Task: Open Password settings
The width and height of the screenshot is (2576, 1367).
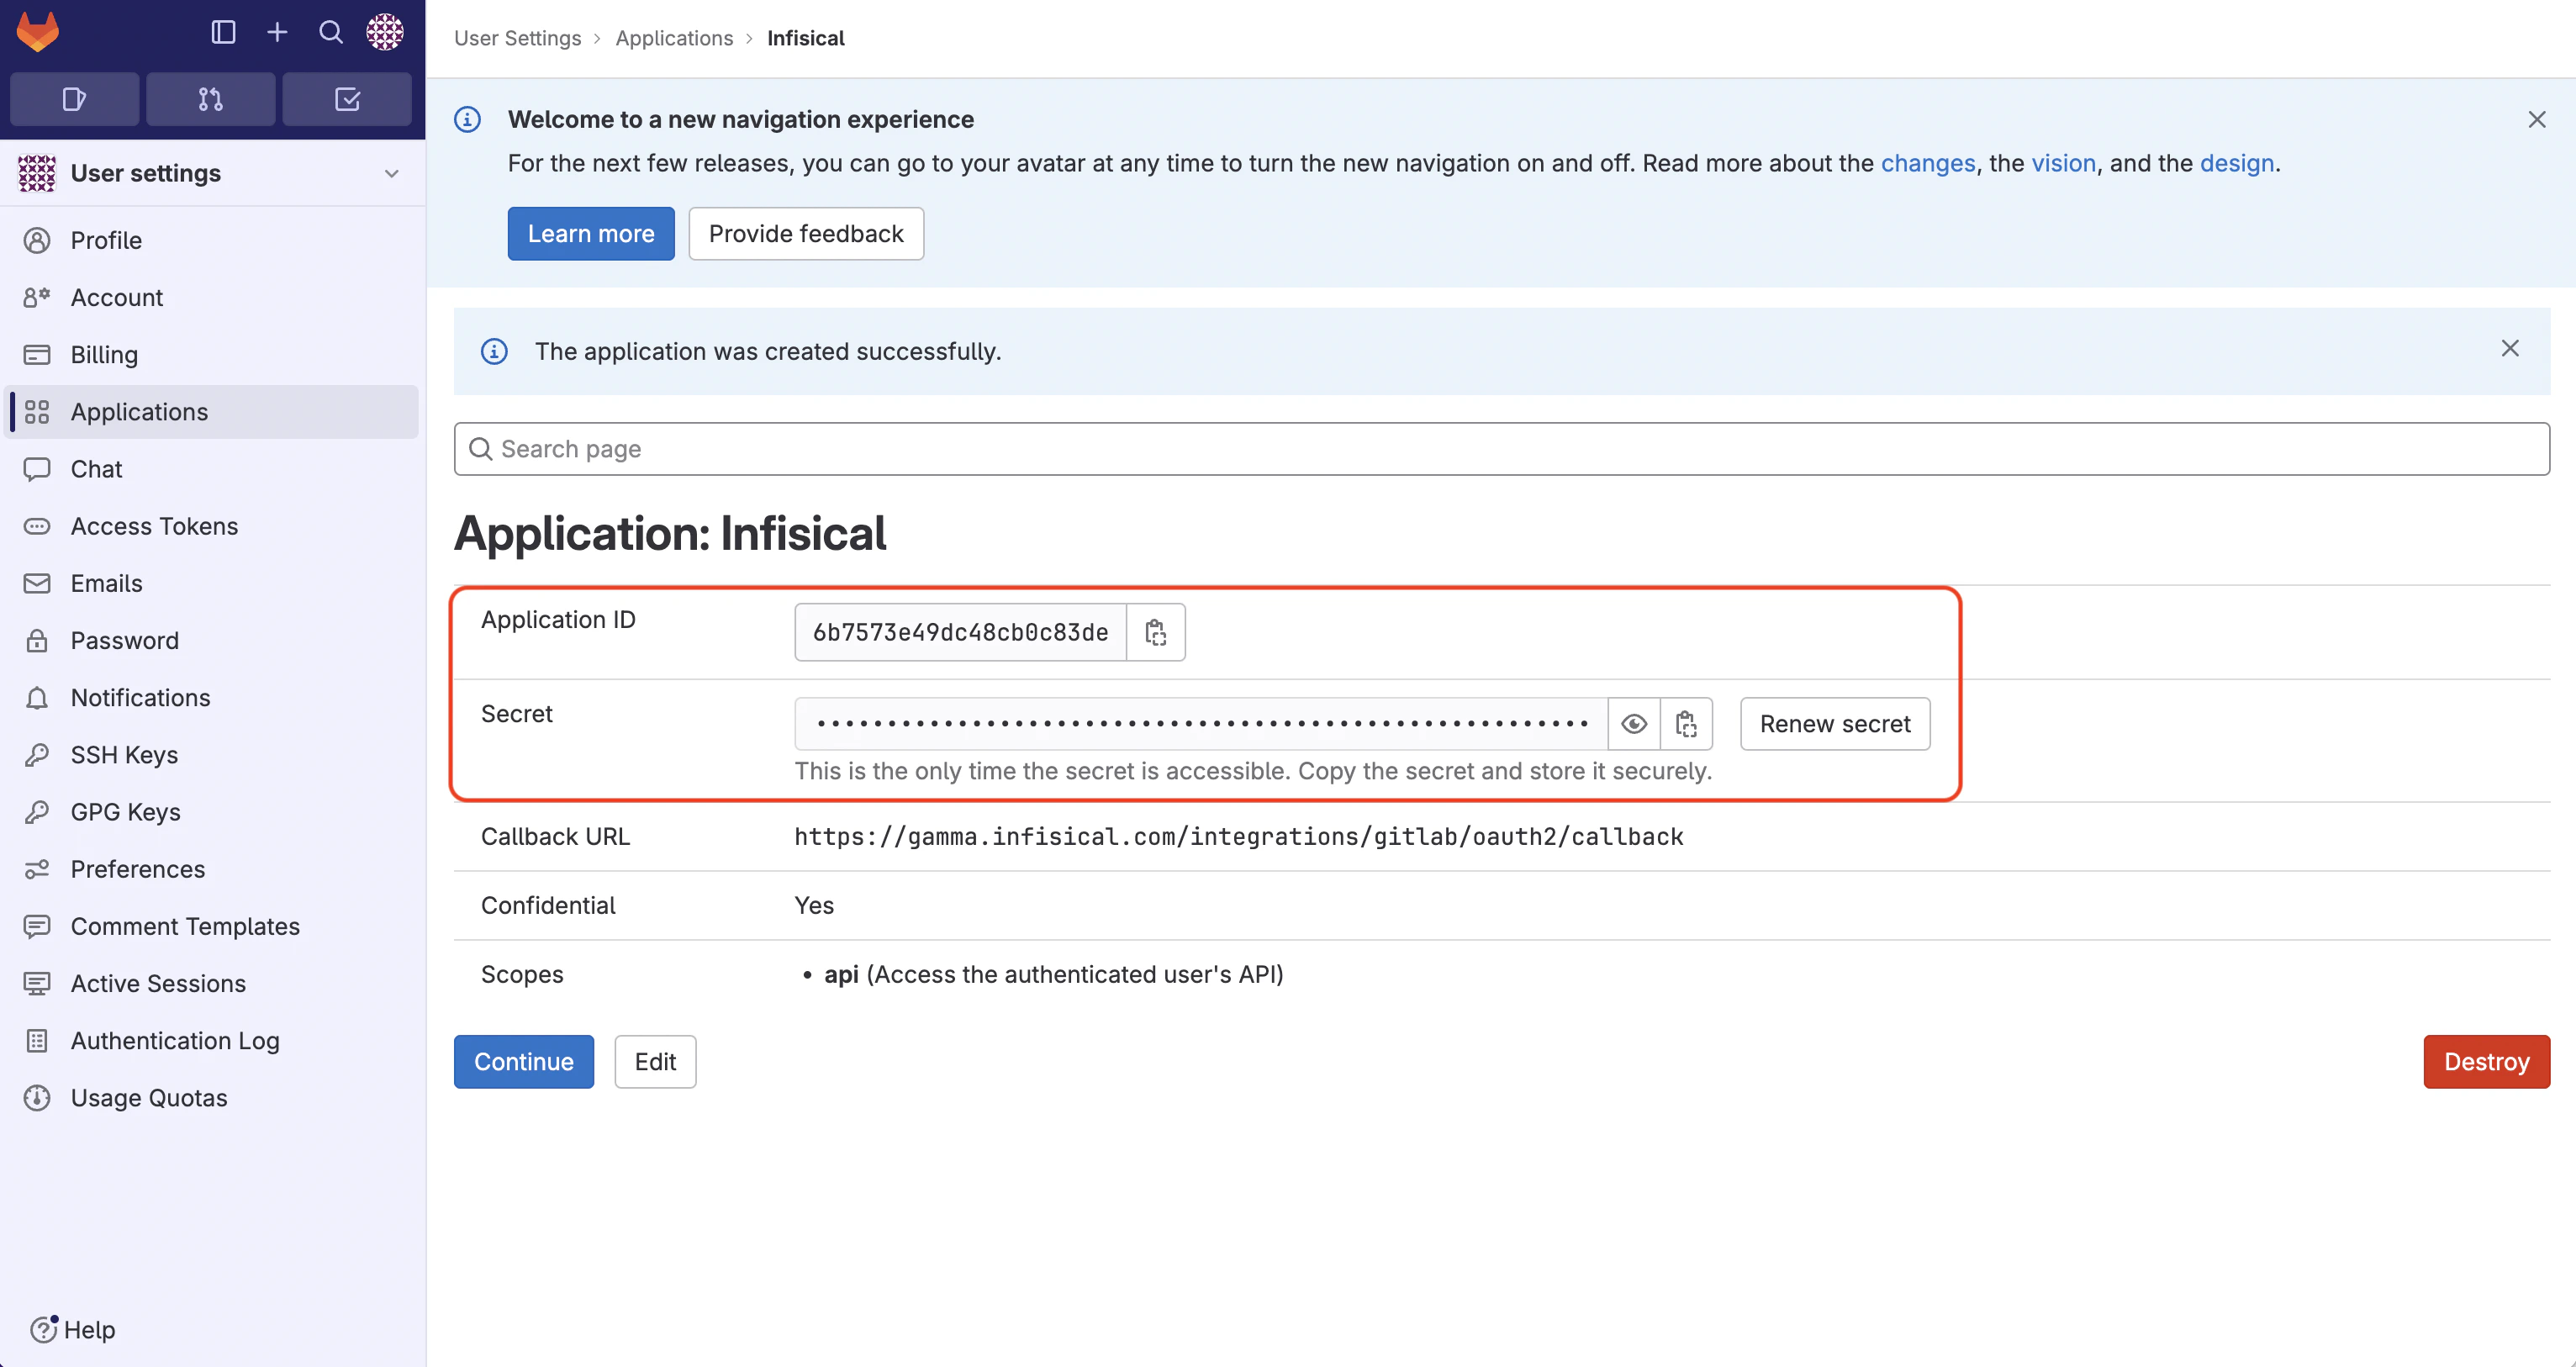Action: pyautogui.click(x=212, y=640)
